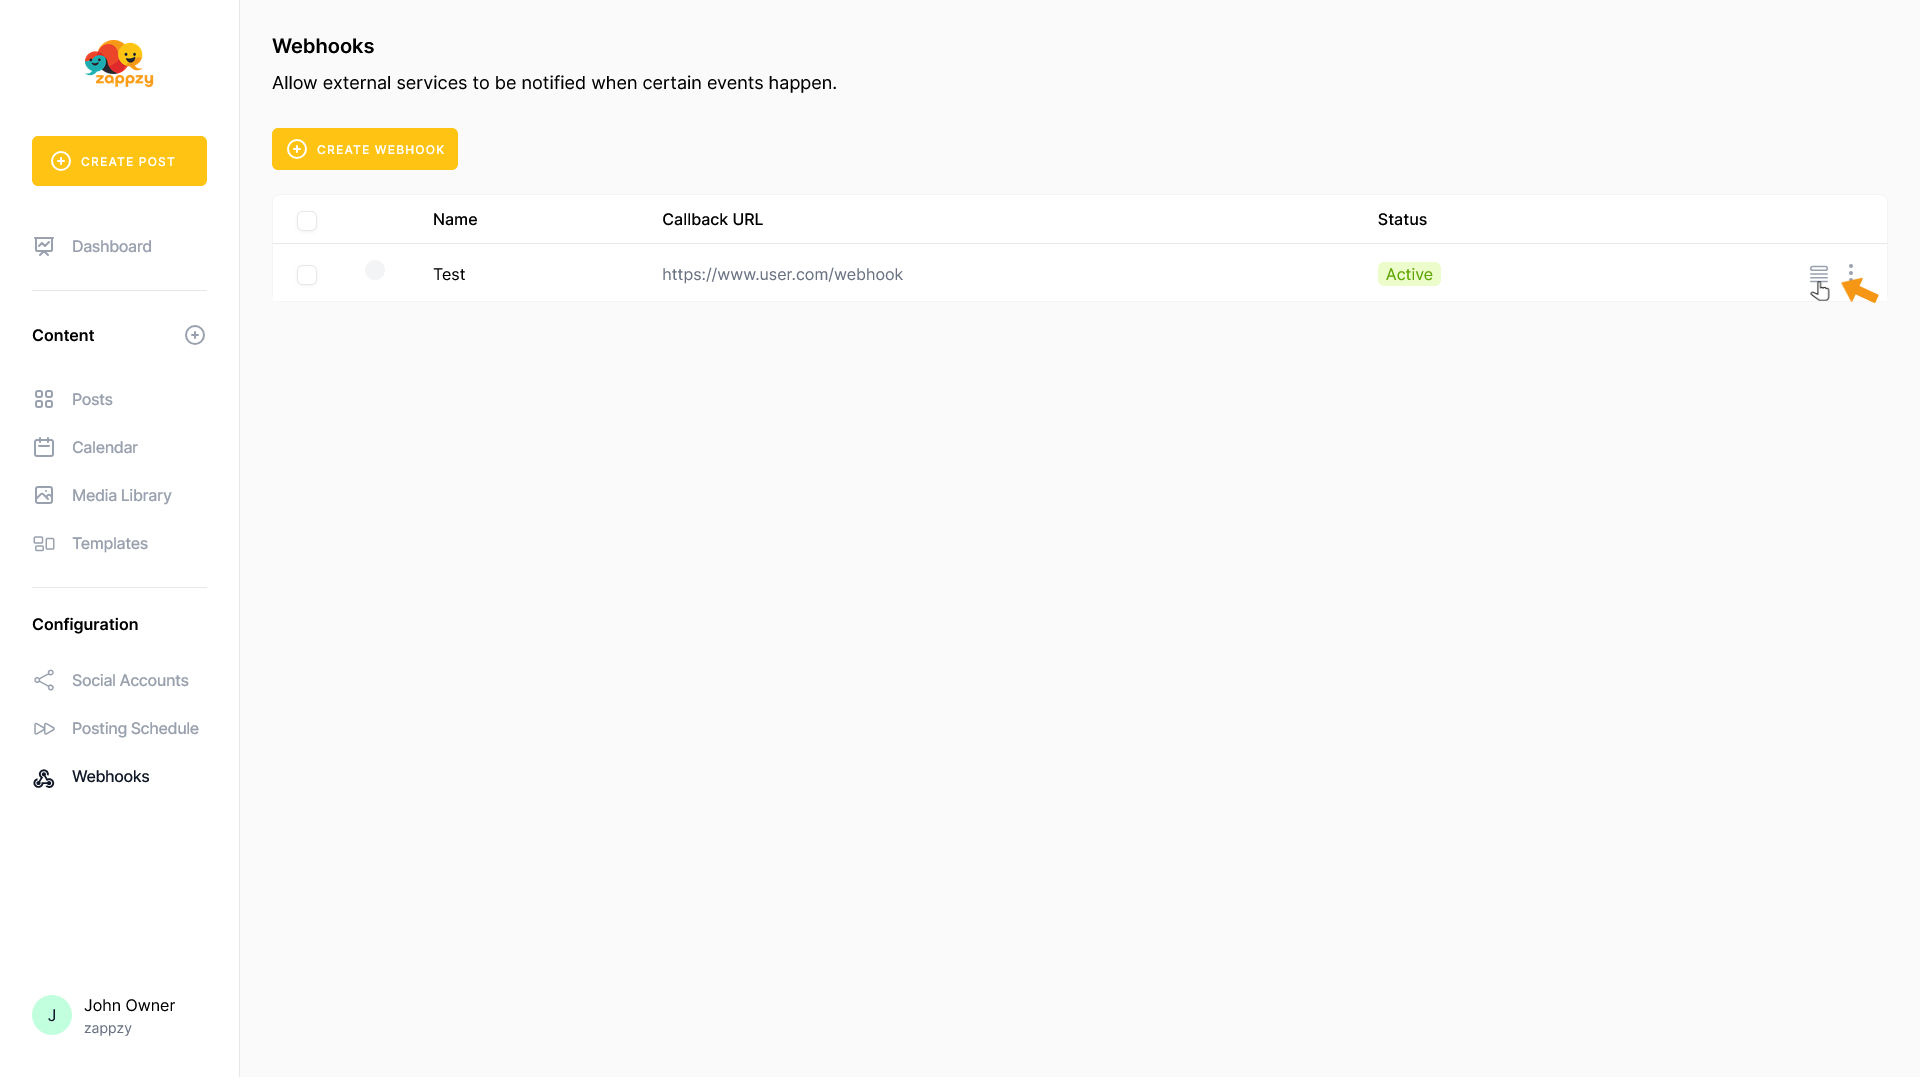Click the Calendar icon
The width and height of the screenshot is (1920, 1080).
click(x=44, y=447)
